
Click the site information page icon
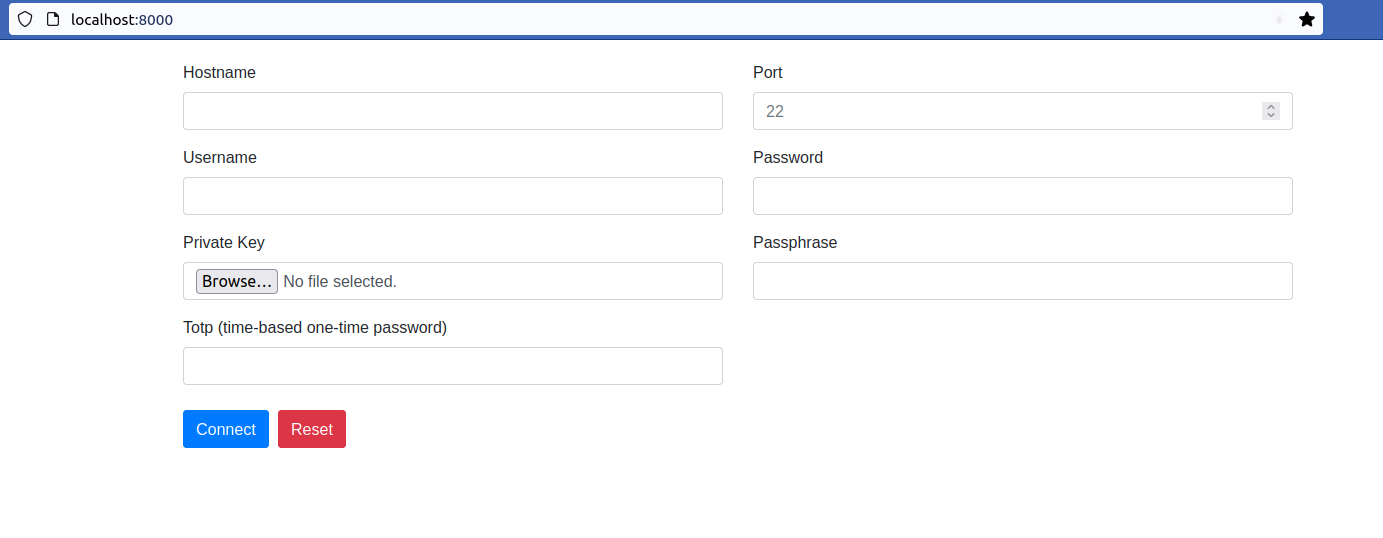coord(53,19)
